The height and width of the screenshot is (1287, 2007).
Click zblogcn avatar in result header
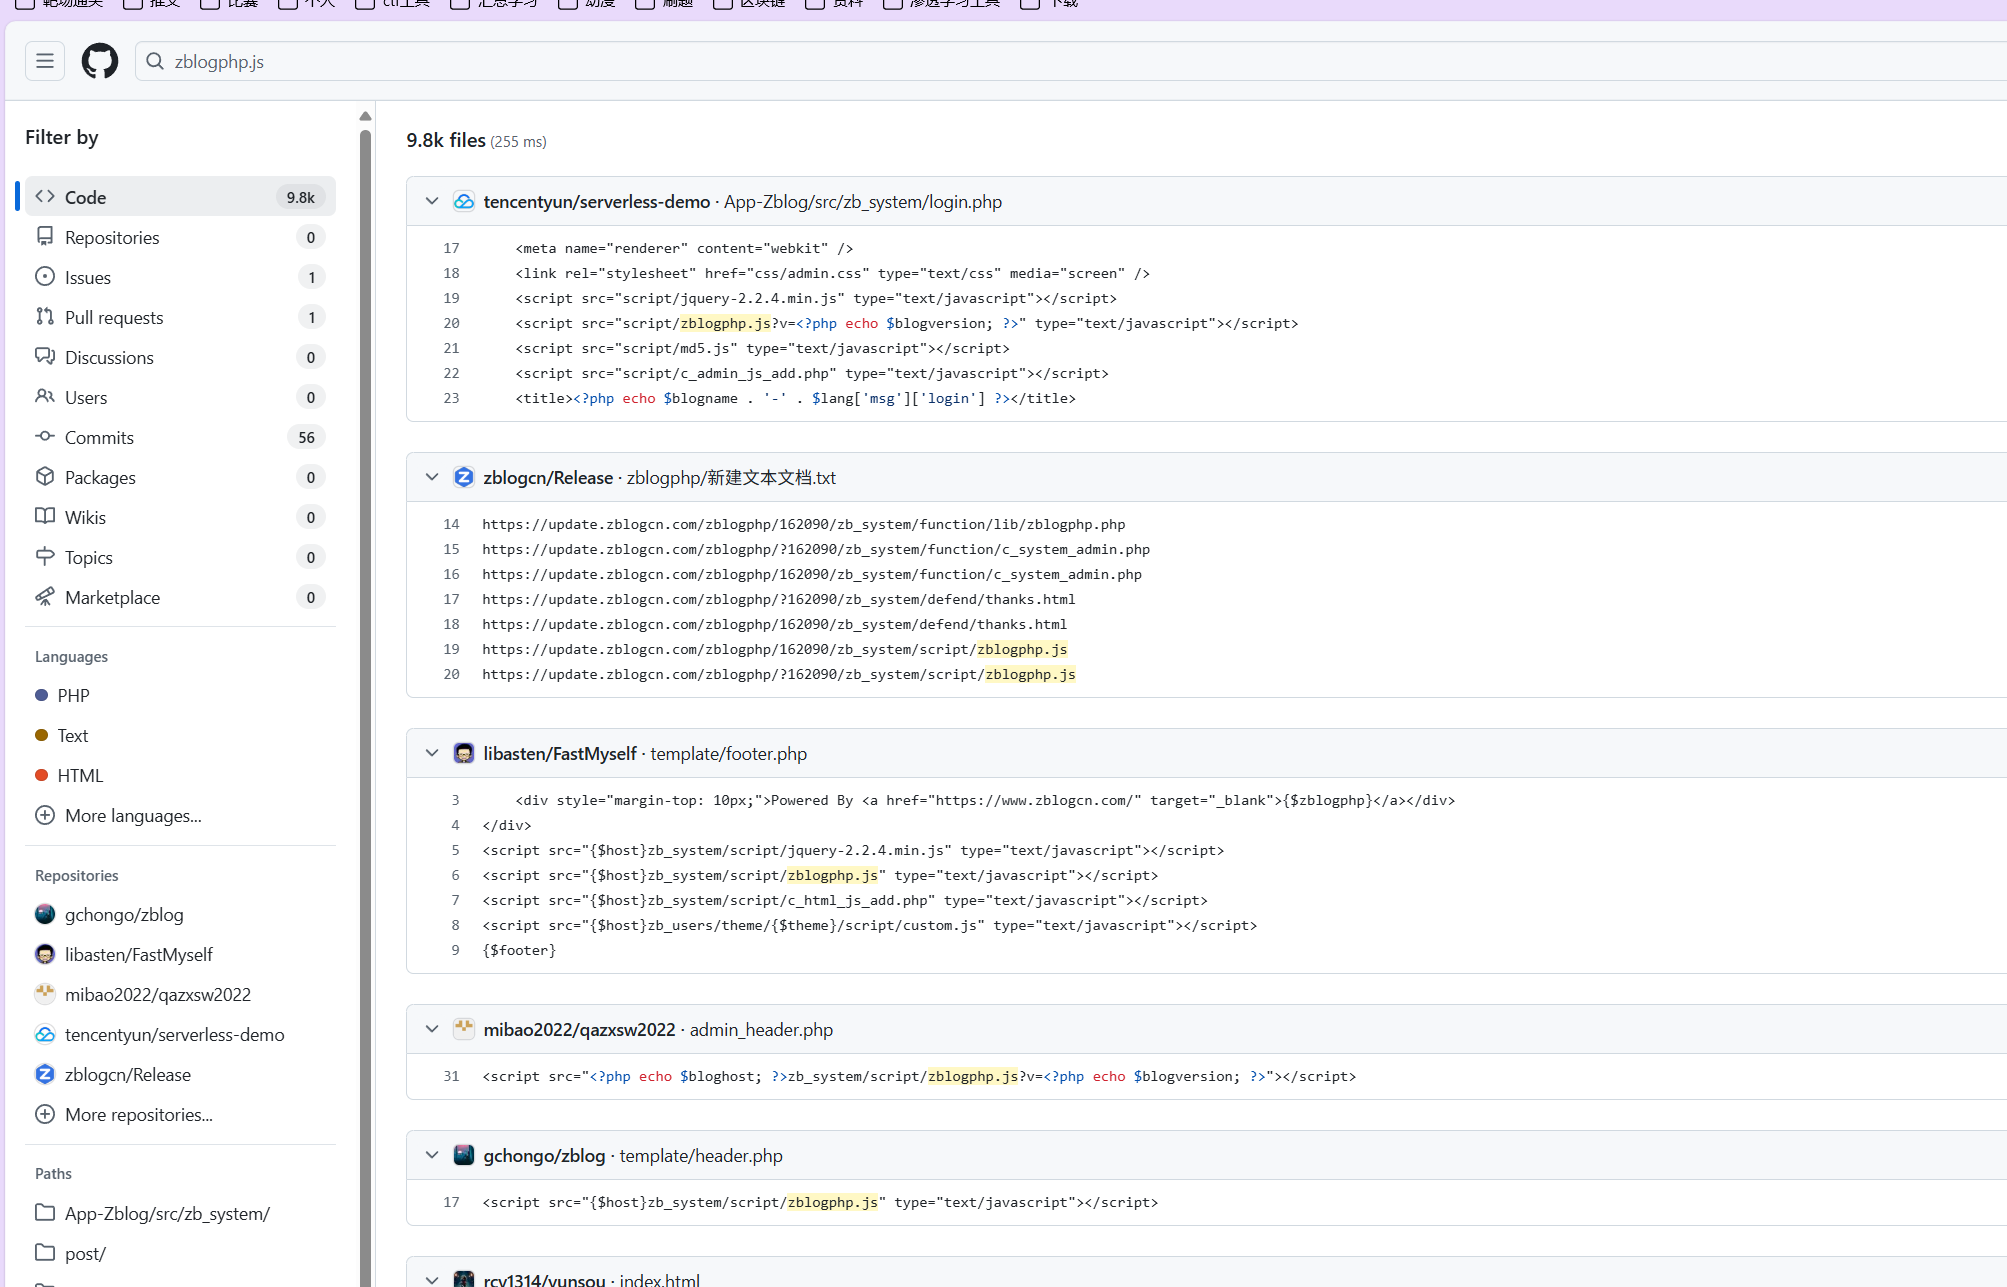point(464,477)
